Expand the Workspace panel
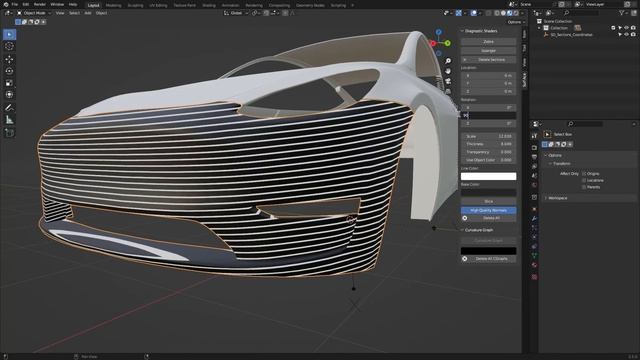 point(546,198)
